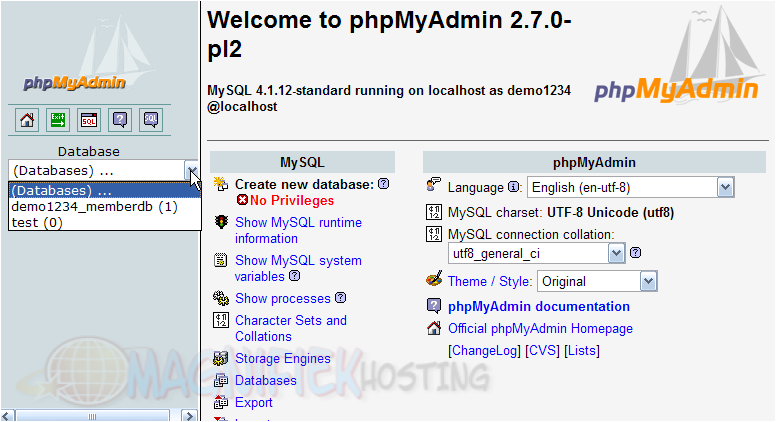Open the Show processes link
The width and height of the screenshot is (776, 422).
(x=283, y=298)
